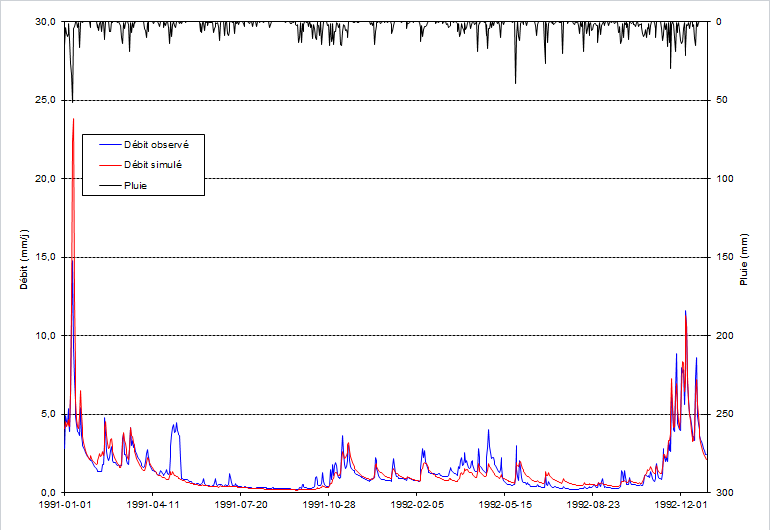This screenshot has height=530, width=770.
Task: Select the black line sample in legend
Action: 110,186
